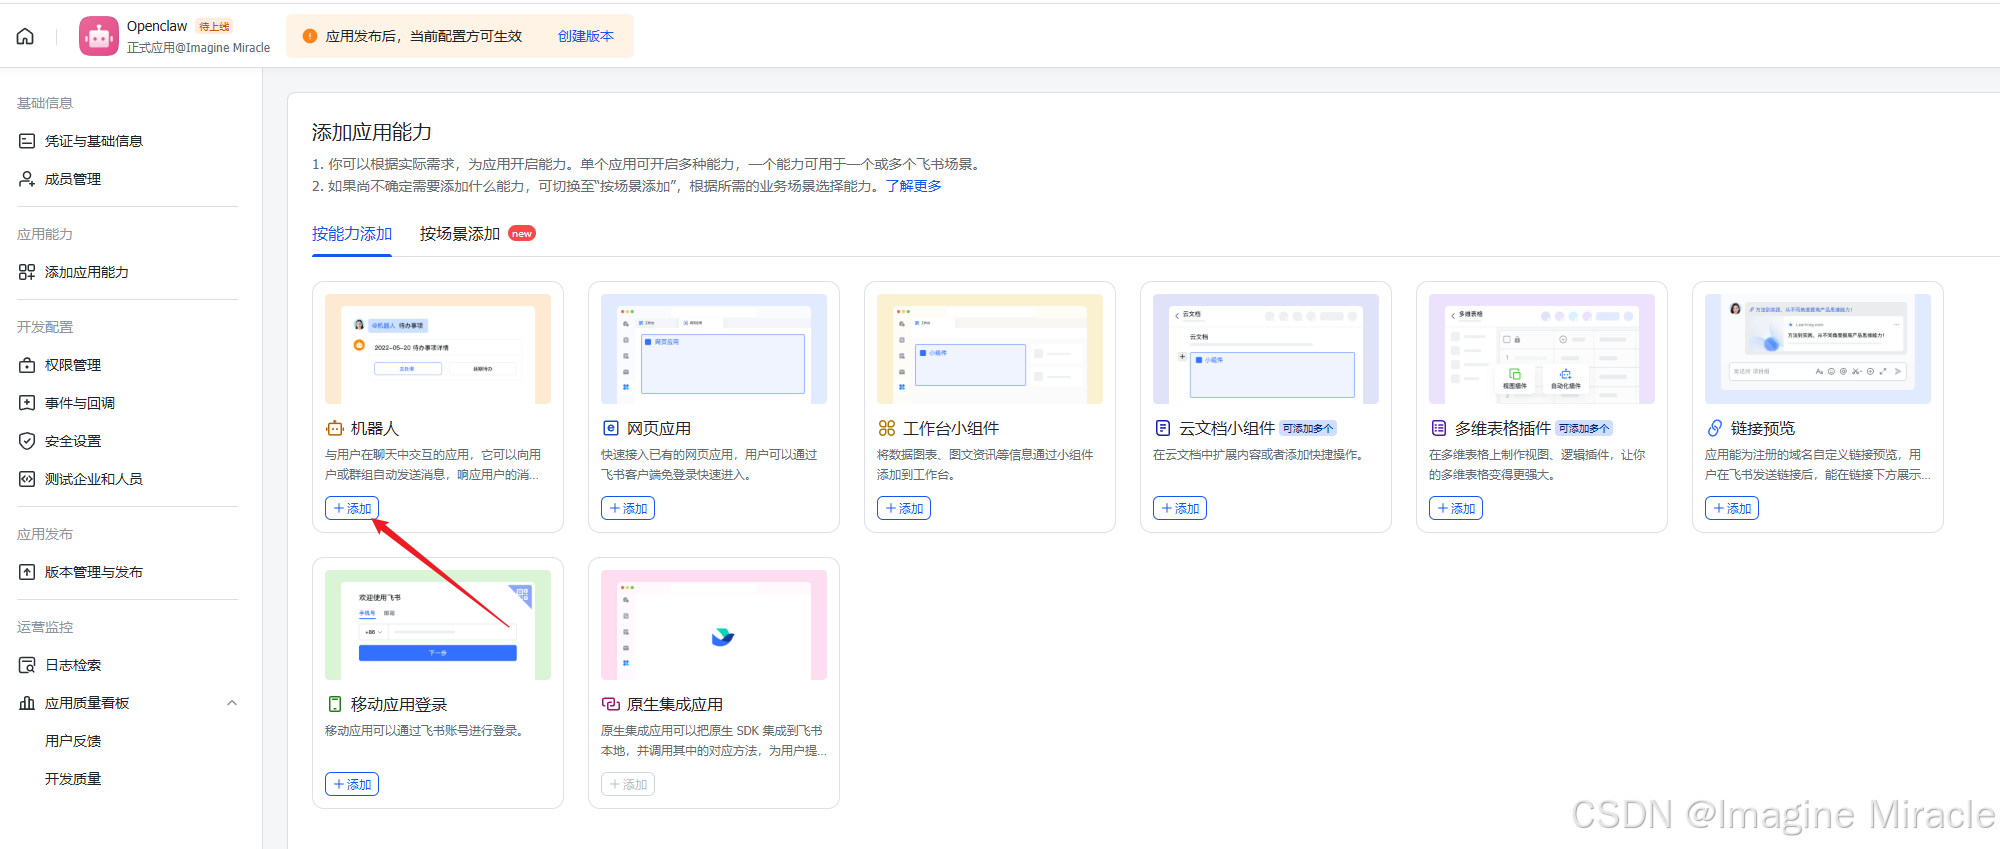
Task: Click 正式应用@Imagine Miracle subtitle text
Action: point(198,47)
